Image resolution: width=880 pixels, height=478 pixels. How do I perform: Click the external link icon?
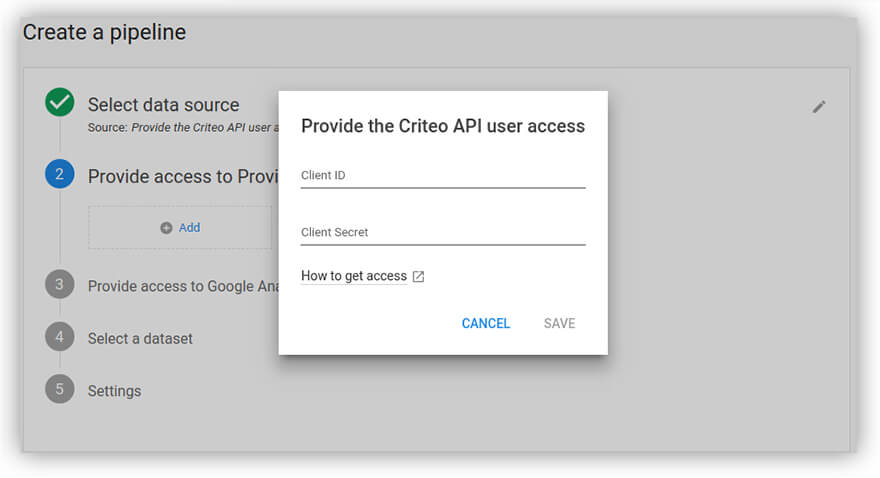pos(418,277)
